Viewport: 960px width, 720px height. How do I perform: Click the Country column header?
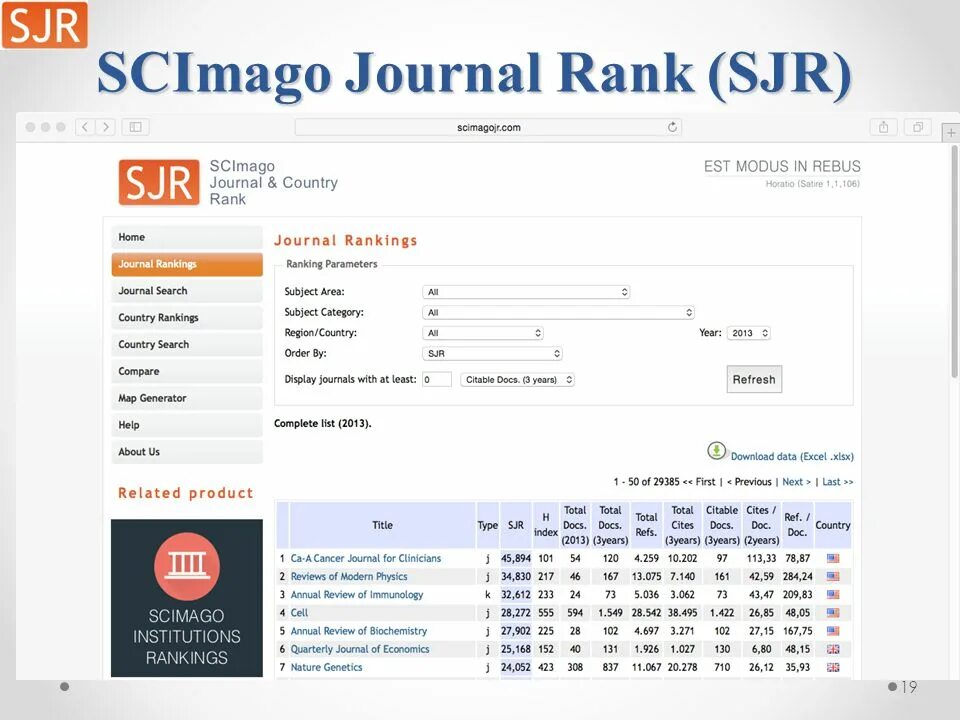tap(833, 525)
